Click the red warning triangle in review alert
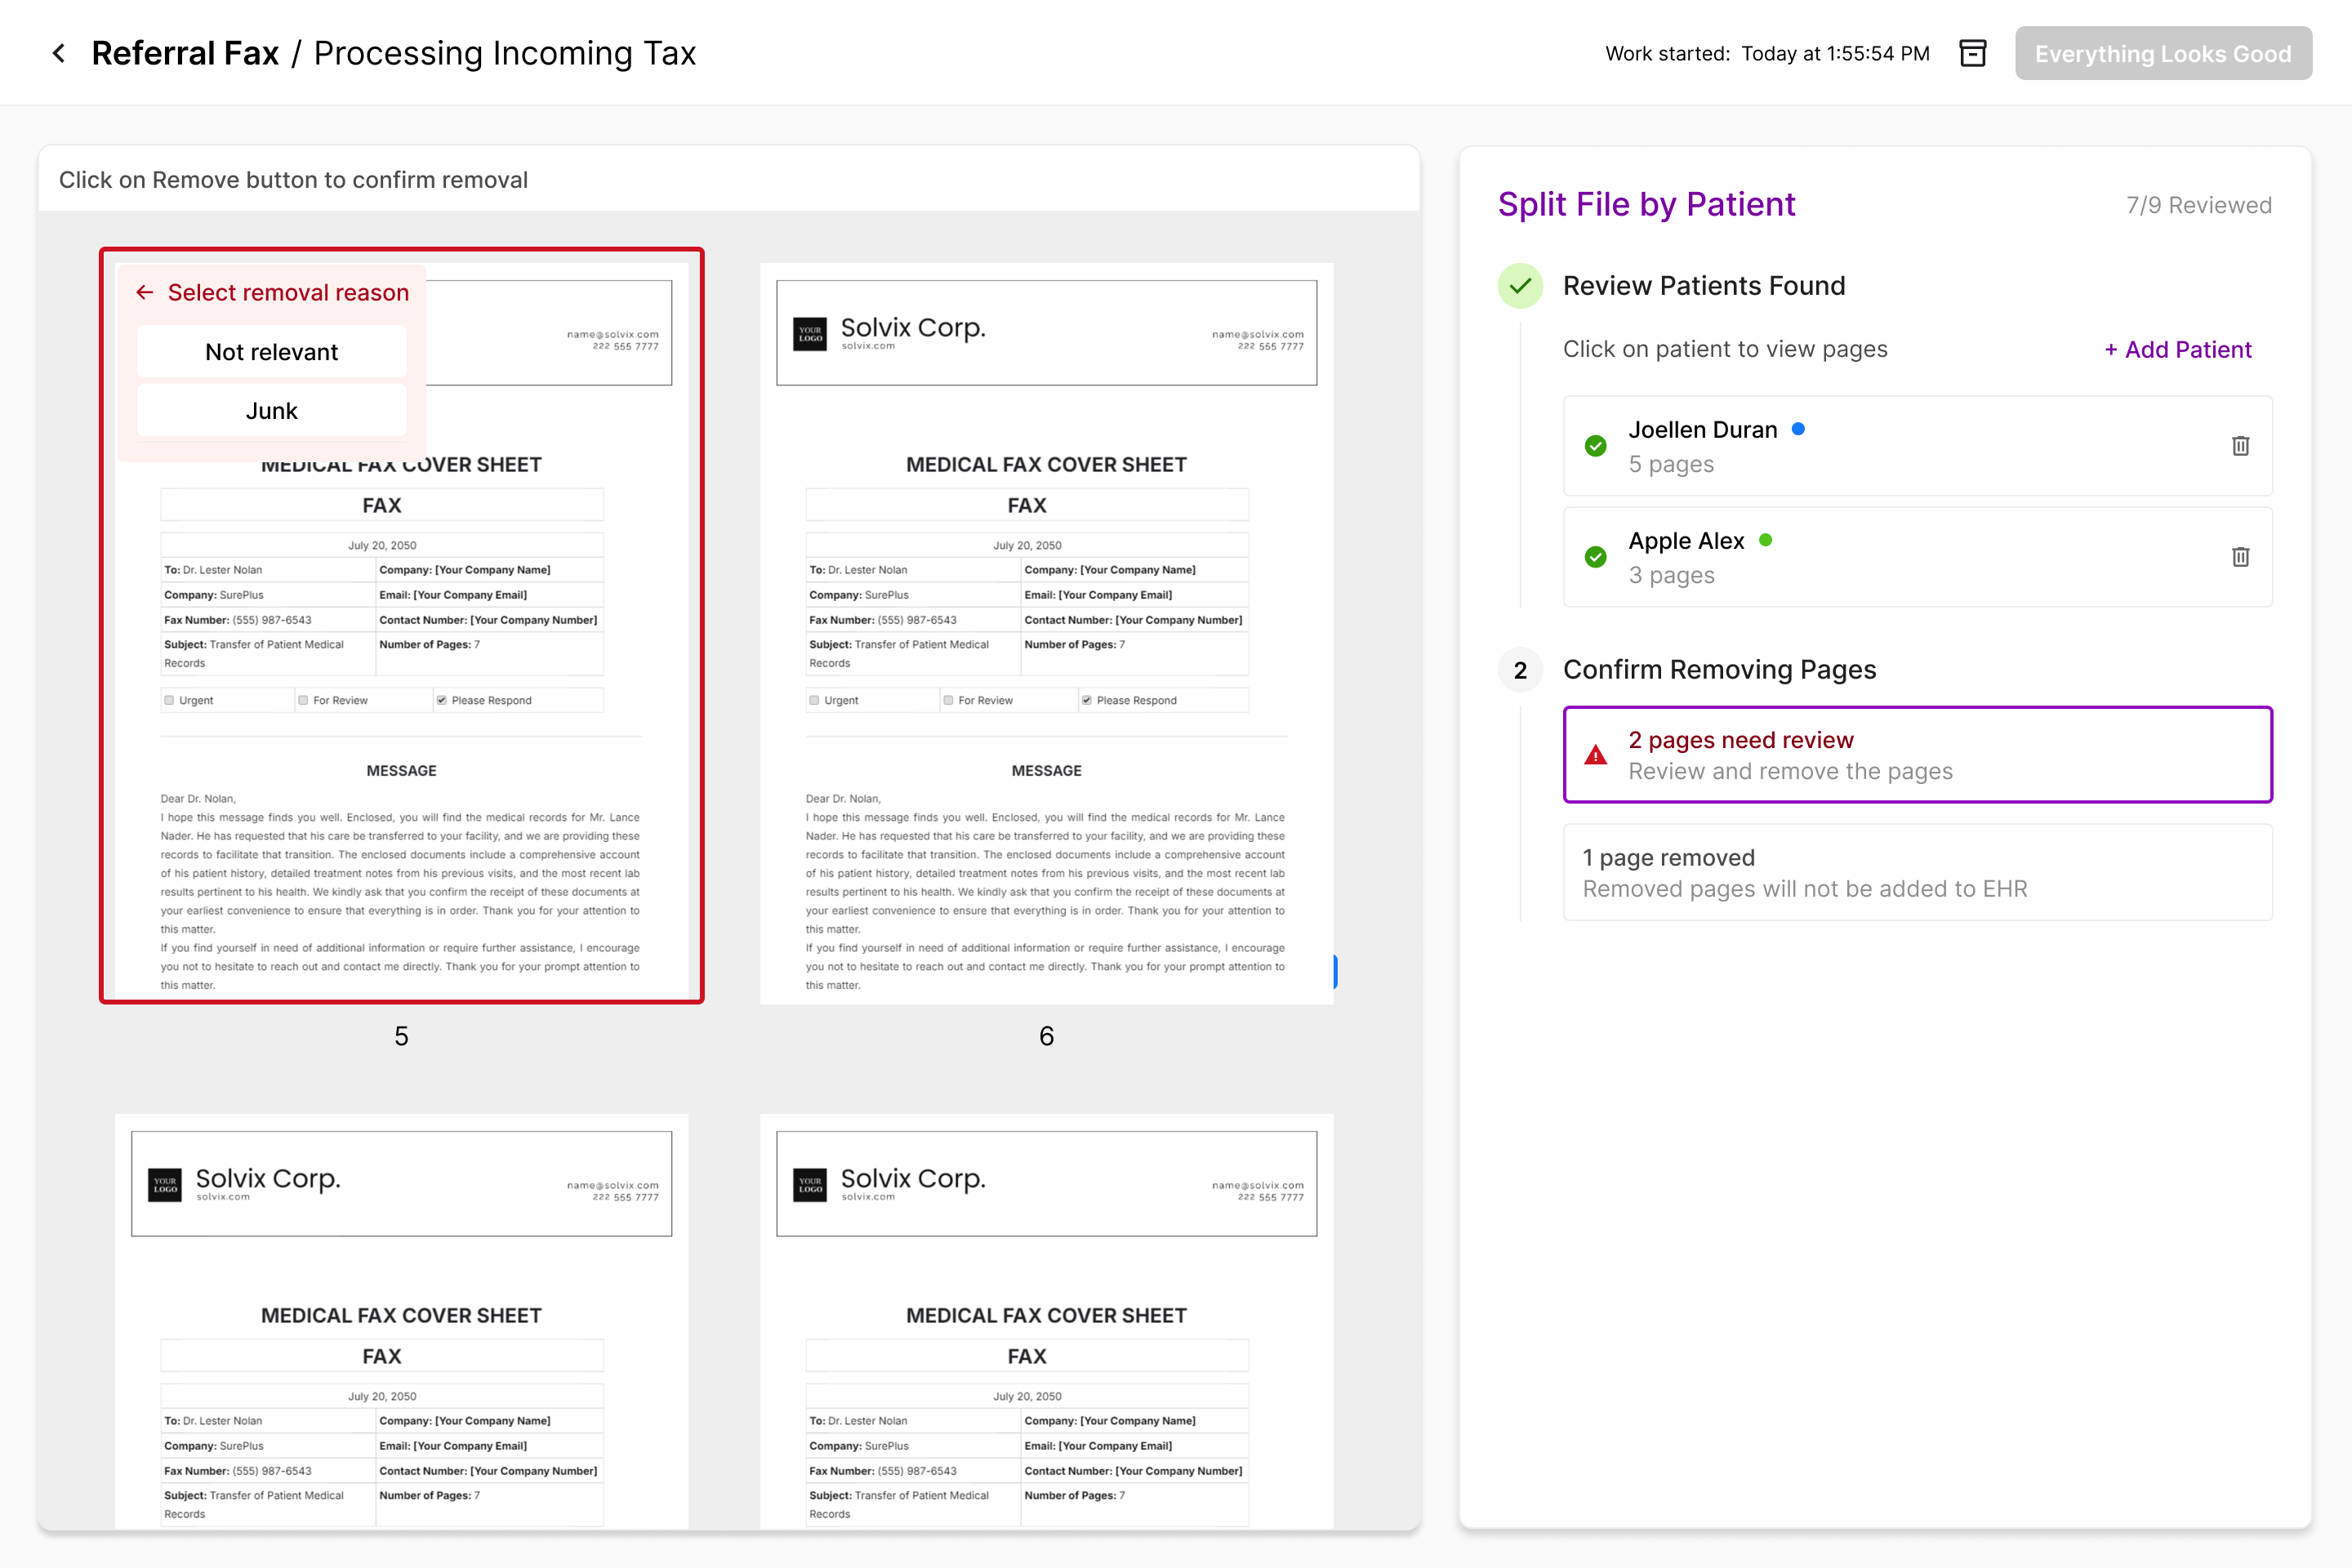The image size is (2352, 1568). (x=1597, y=756)
